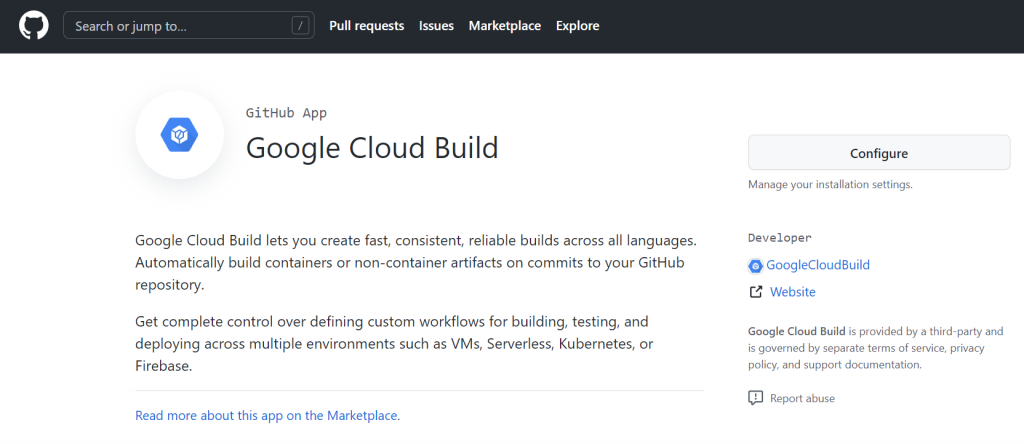Open 'Read more about this app' link
This screenshot has width=1024, height=444.
[x=267, y=415]
